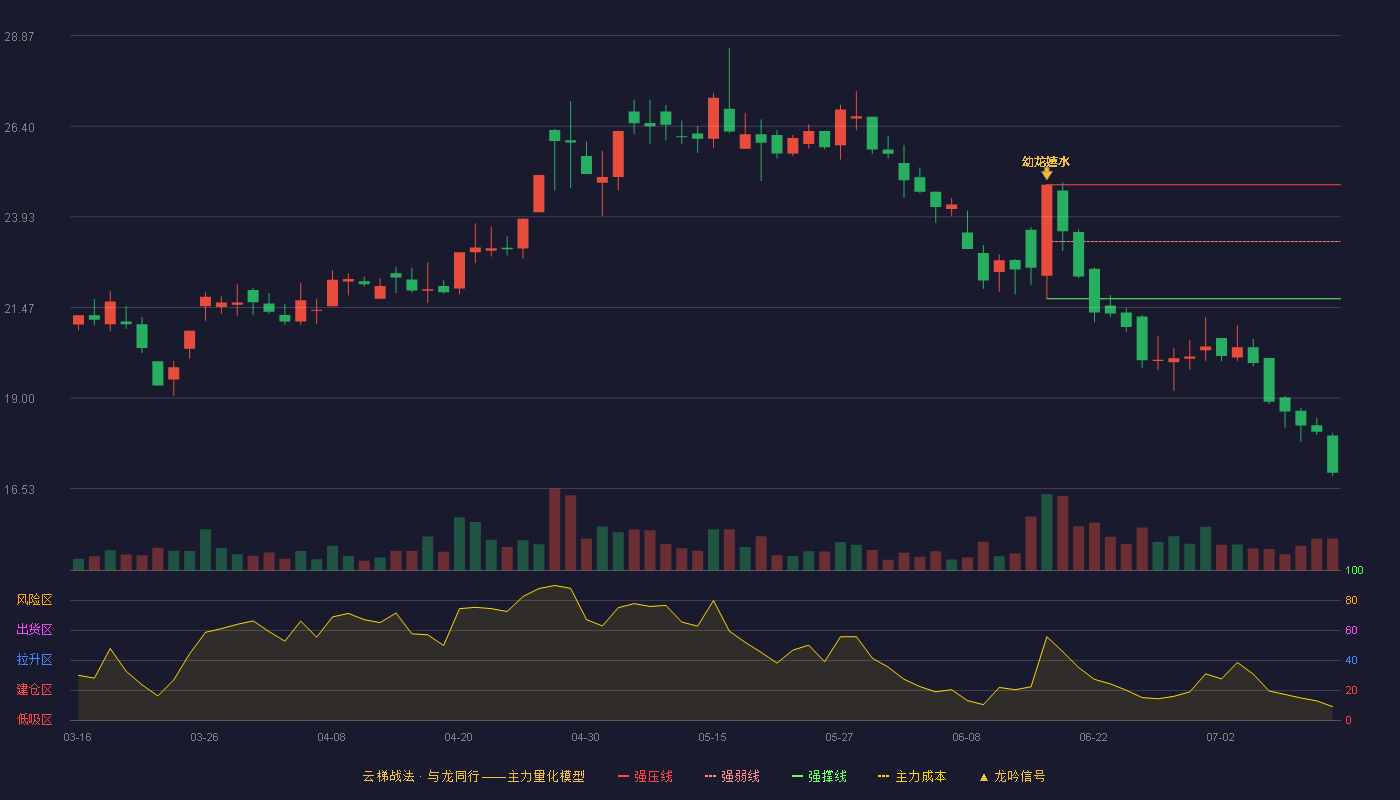Viewport: 1400px width, 800px height.
Task: Click the 龙吟信号 triangle legend icon
Action: pyautogui.click(x=983, y=777)
